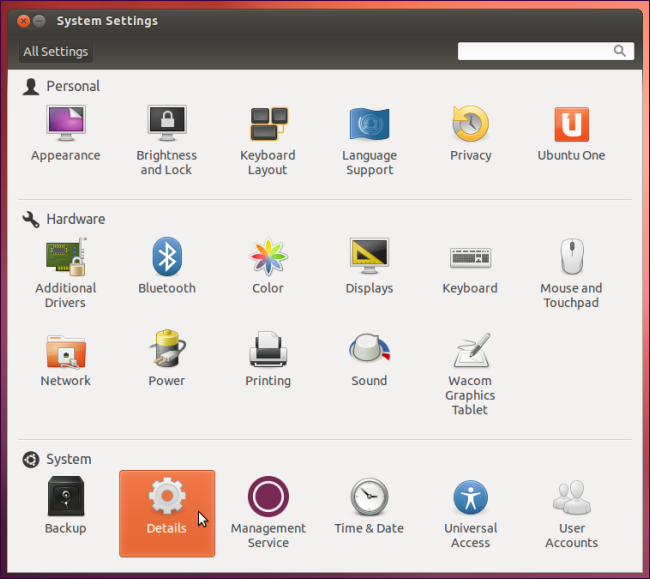Open Backup settings
The width and height of the screenshot is (650, 579).
[65, 506]
